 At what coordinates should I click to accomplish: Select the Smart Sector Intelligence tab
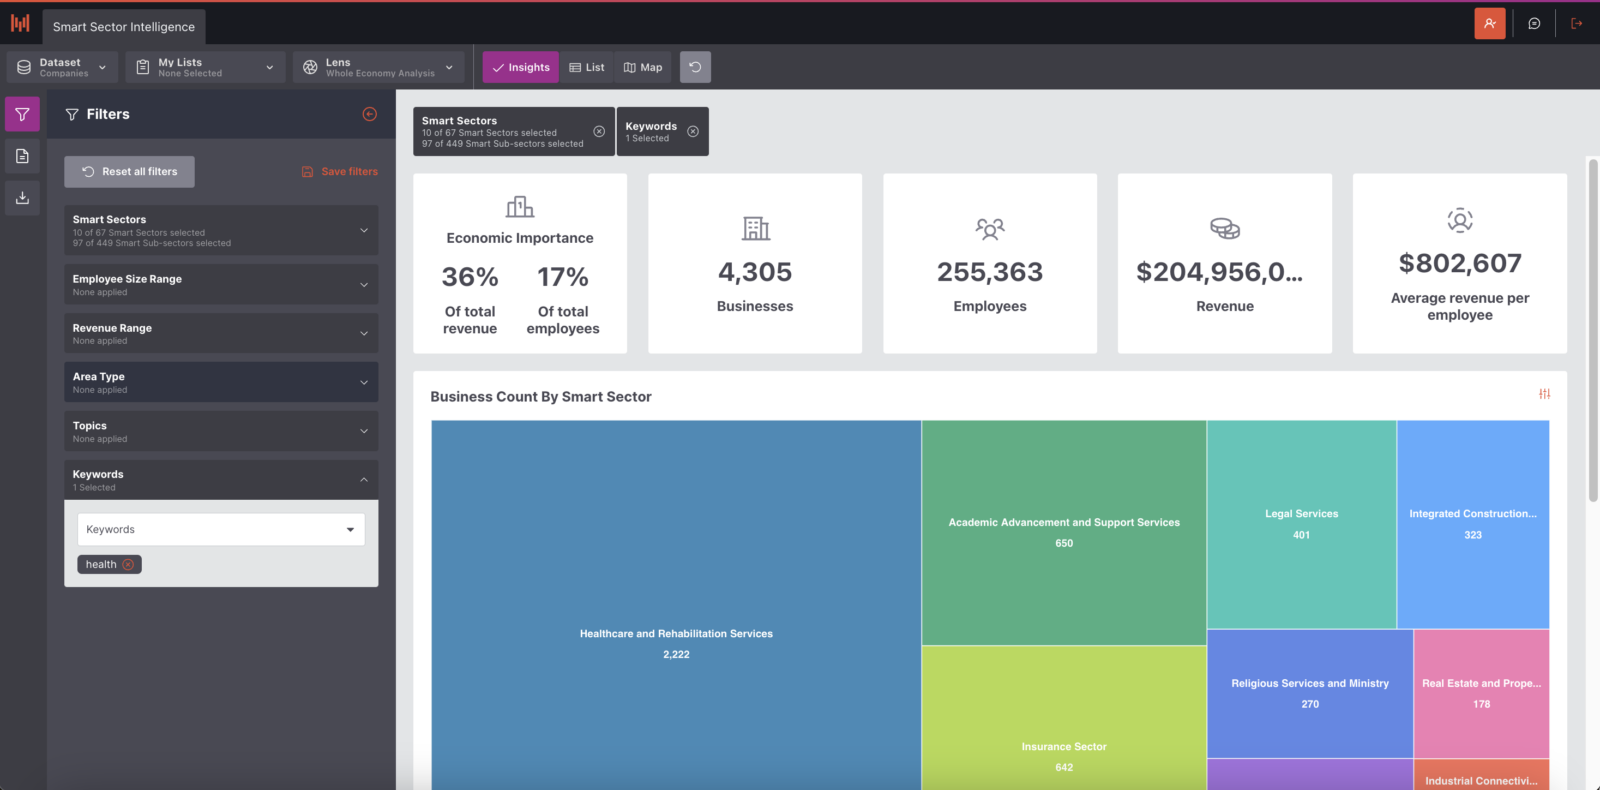[x=124, y=27]
